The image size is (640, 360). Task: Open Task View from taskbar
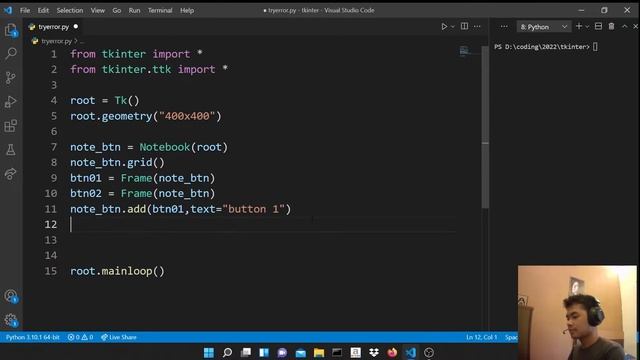click(246, 352)
